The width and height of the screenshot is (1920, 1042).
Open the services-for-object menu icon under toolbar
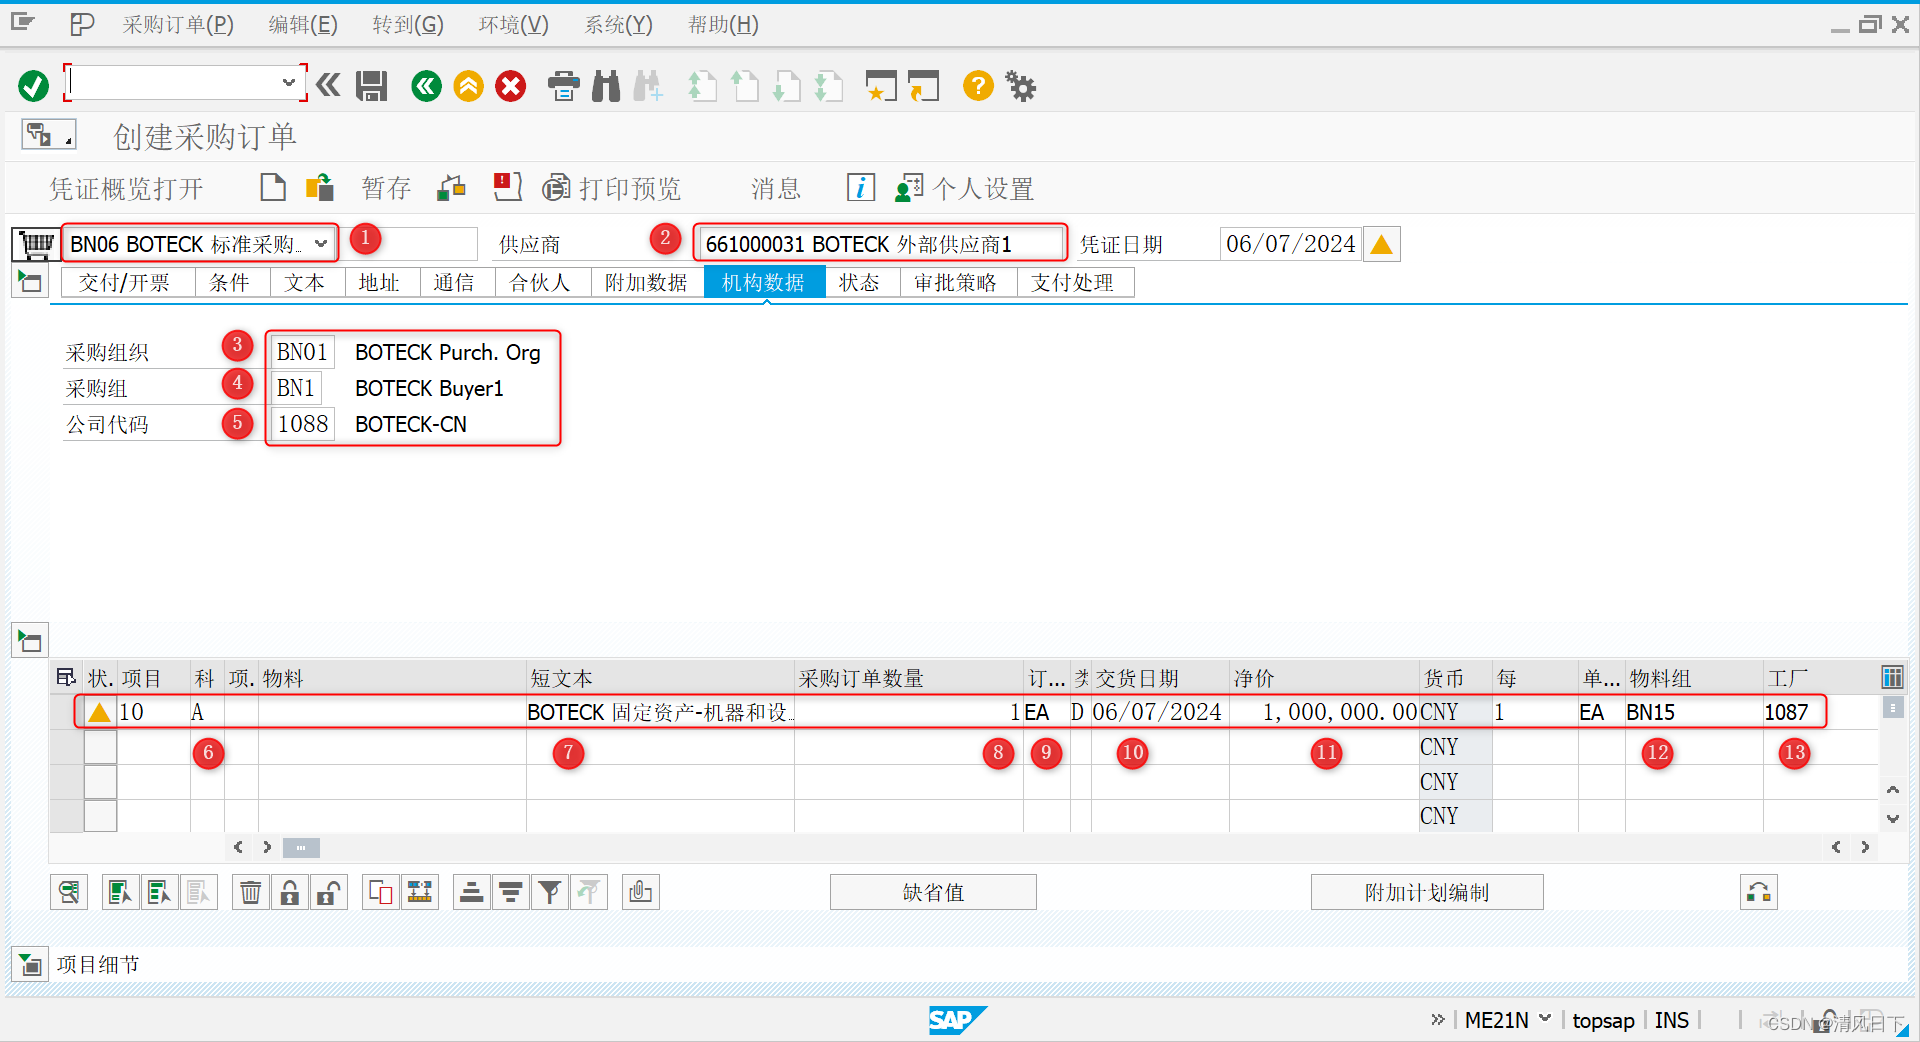click(x=47, y=134)
